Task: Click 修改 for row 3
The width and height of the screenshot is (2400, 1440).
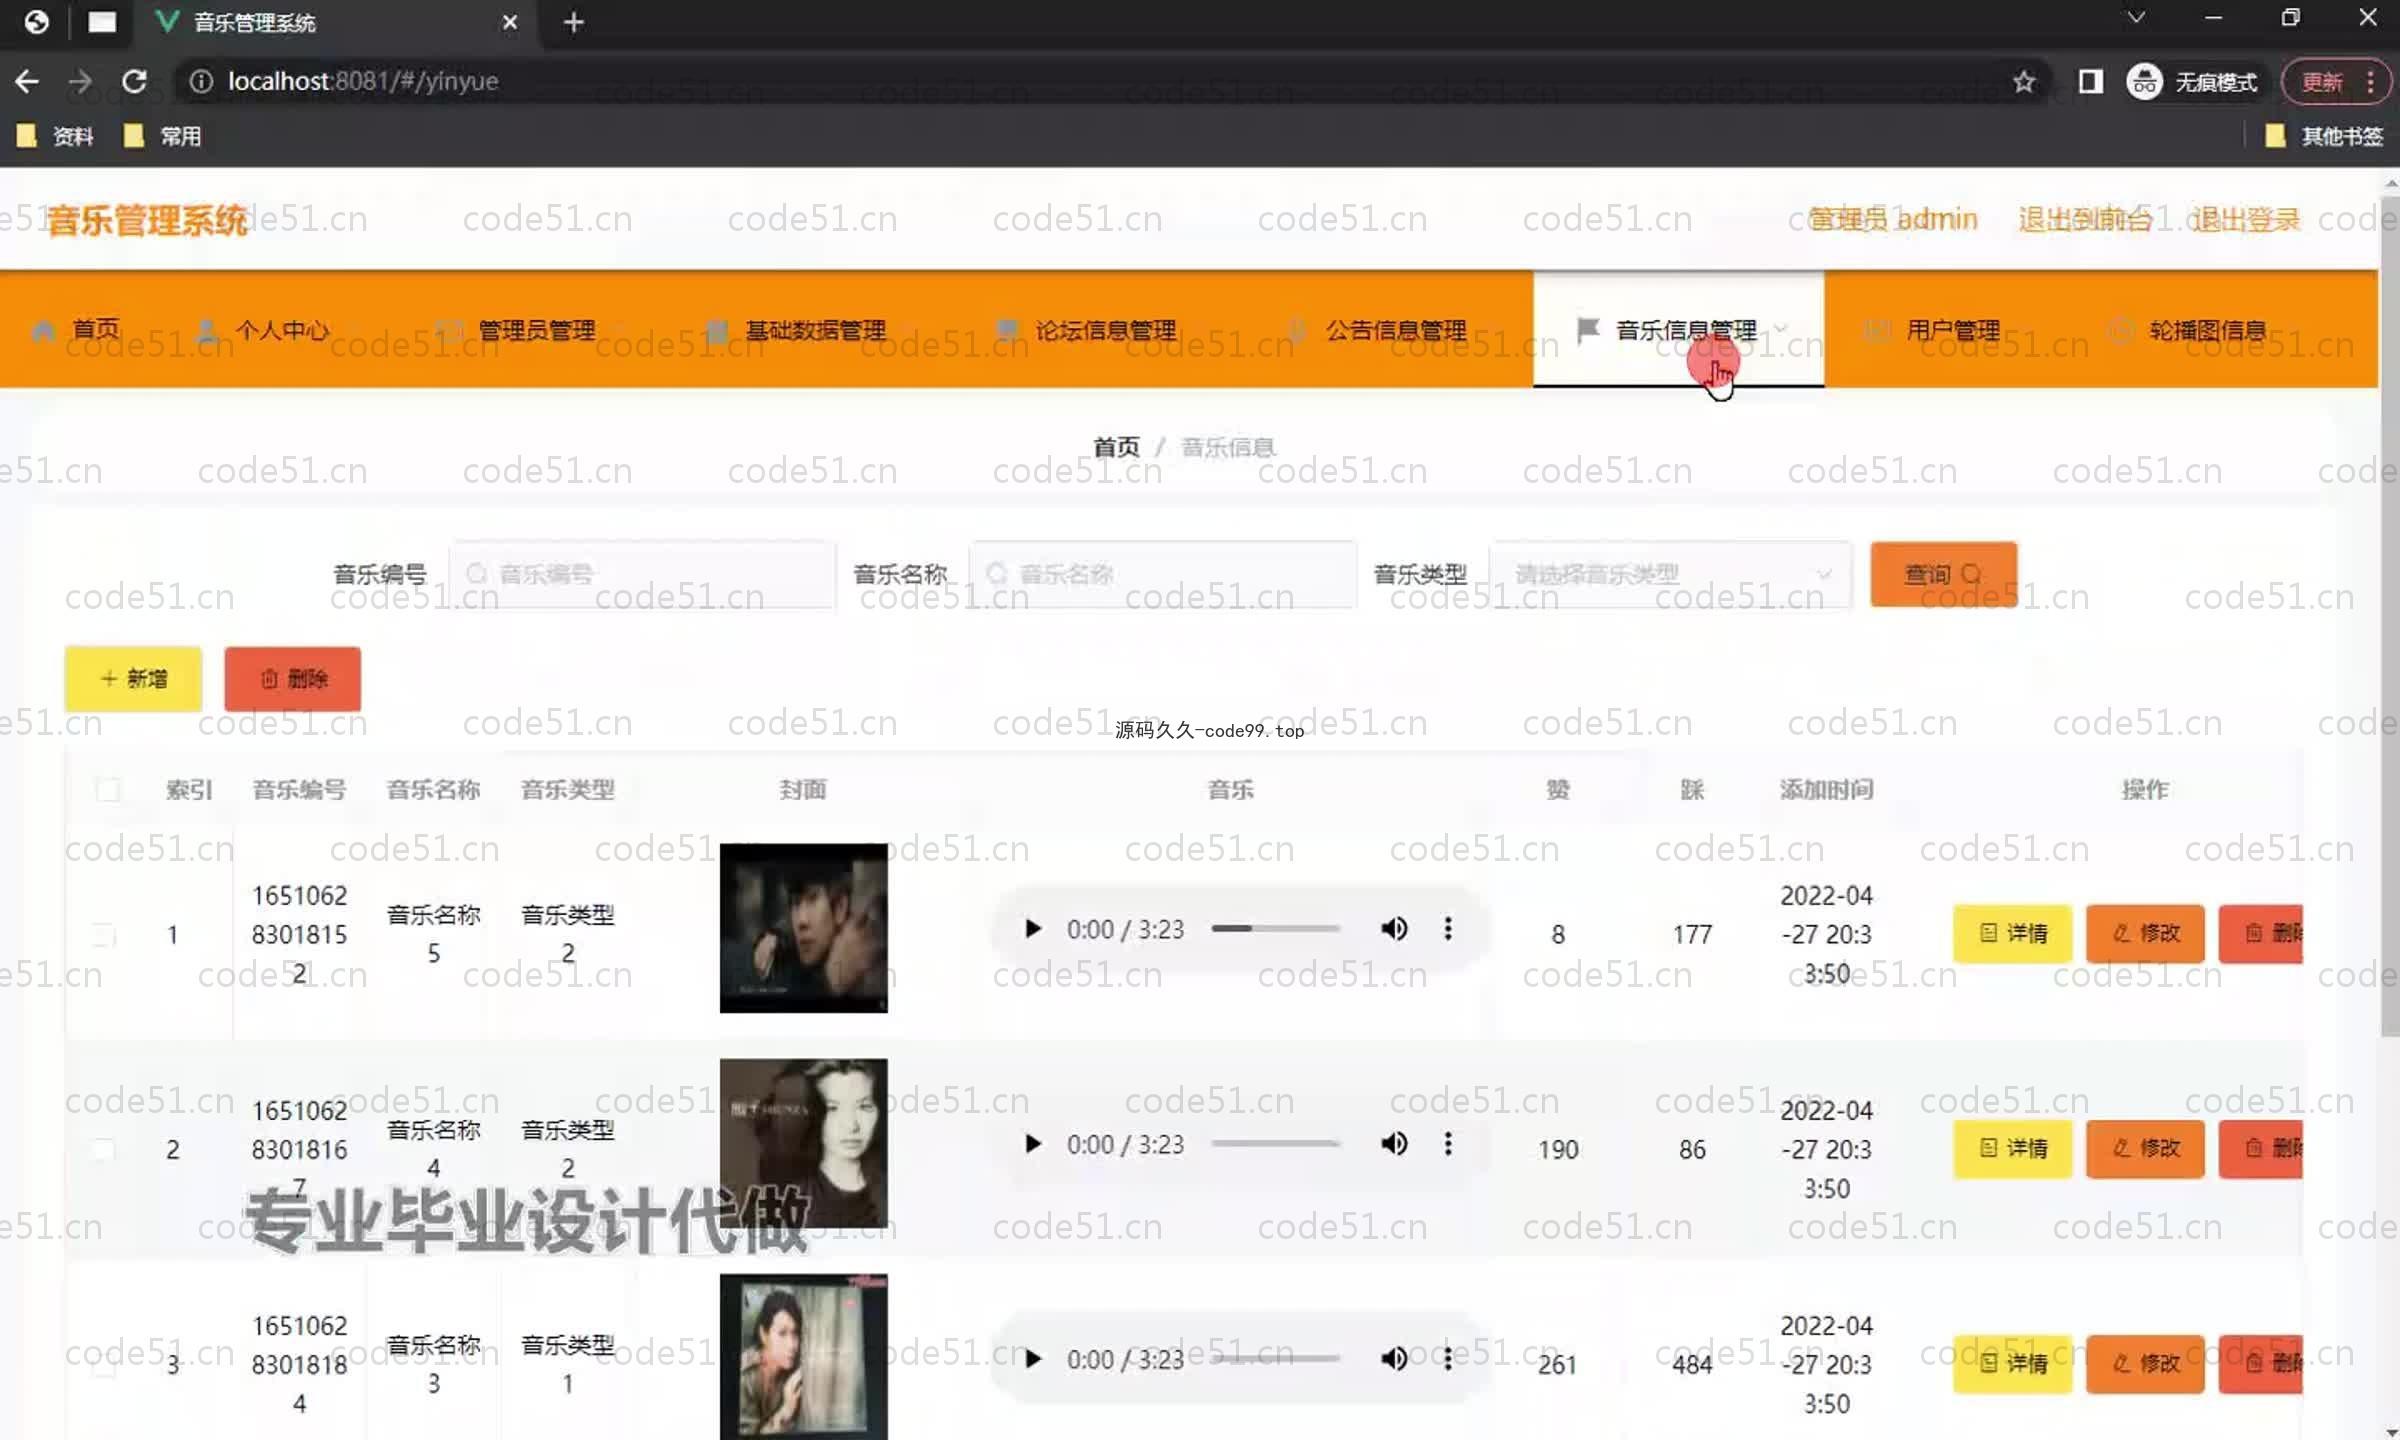Action: point(2145,1363)
